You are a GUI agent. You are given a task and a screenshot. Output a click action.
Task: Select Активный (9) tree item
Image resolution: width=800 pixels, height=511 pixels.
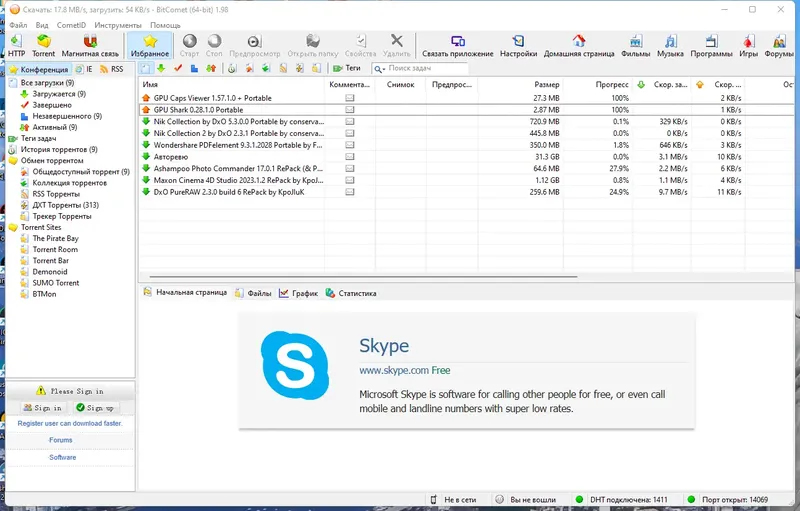coord(55,127)
